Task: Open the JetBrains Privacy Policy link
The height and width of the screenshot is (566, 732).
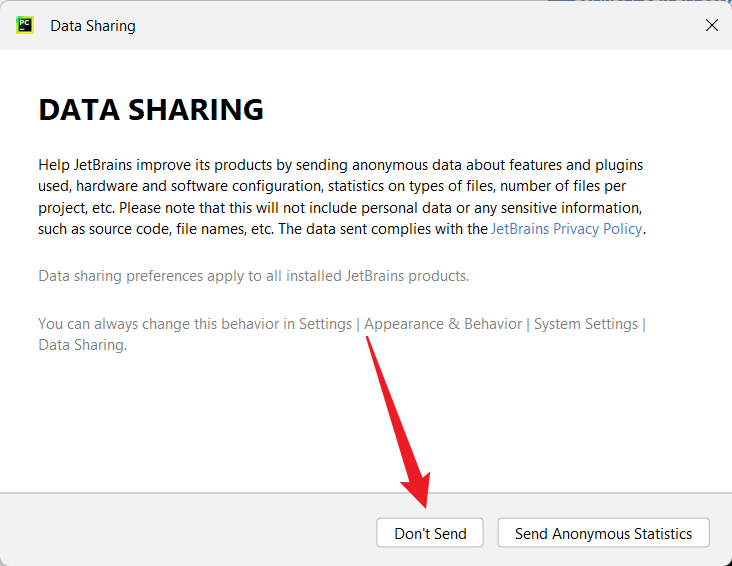Action: coord(566,229)
